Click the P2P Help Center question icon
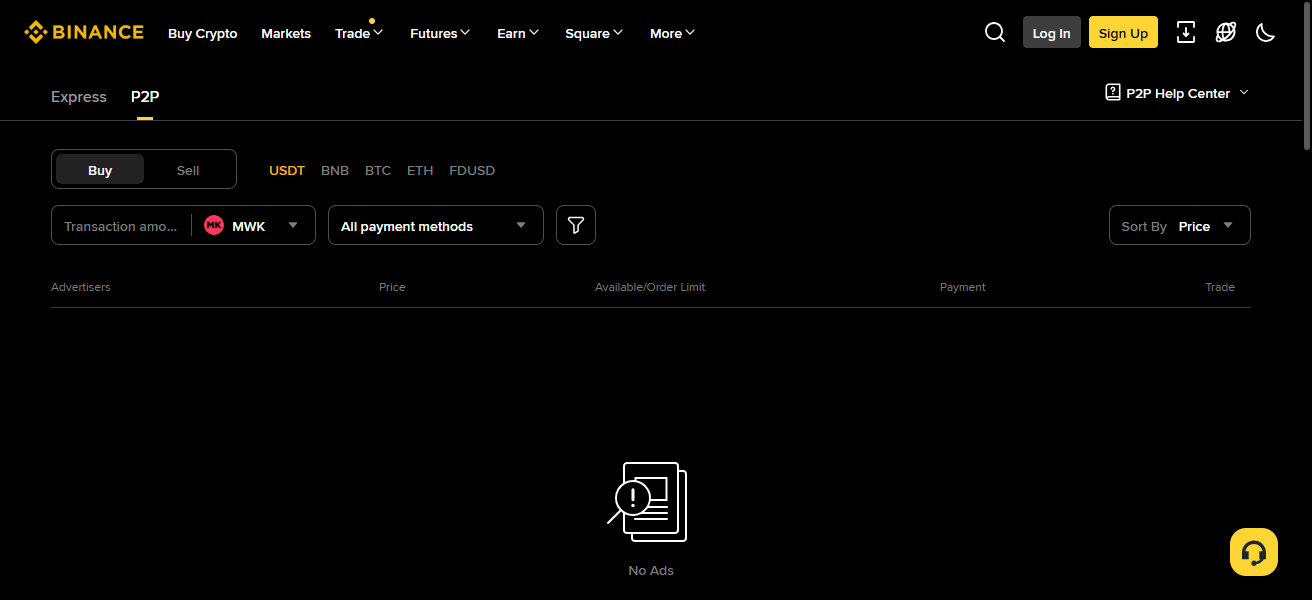Image resolution: width=1312 pixels, height=600 pixels. click(x=1112, y=92)
